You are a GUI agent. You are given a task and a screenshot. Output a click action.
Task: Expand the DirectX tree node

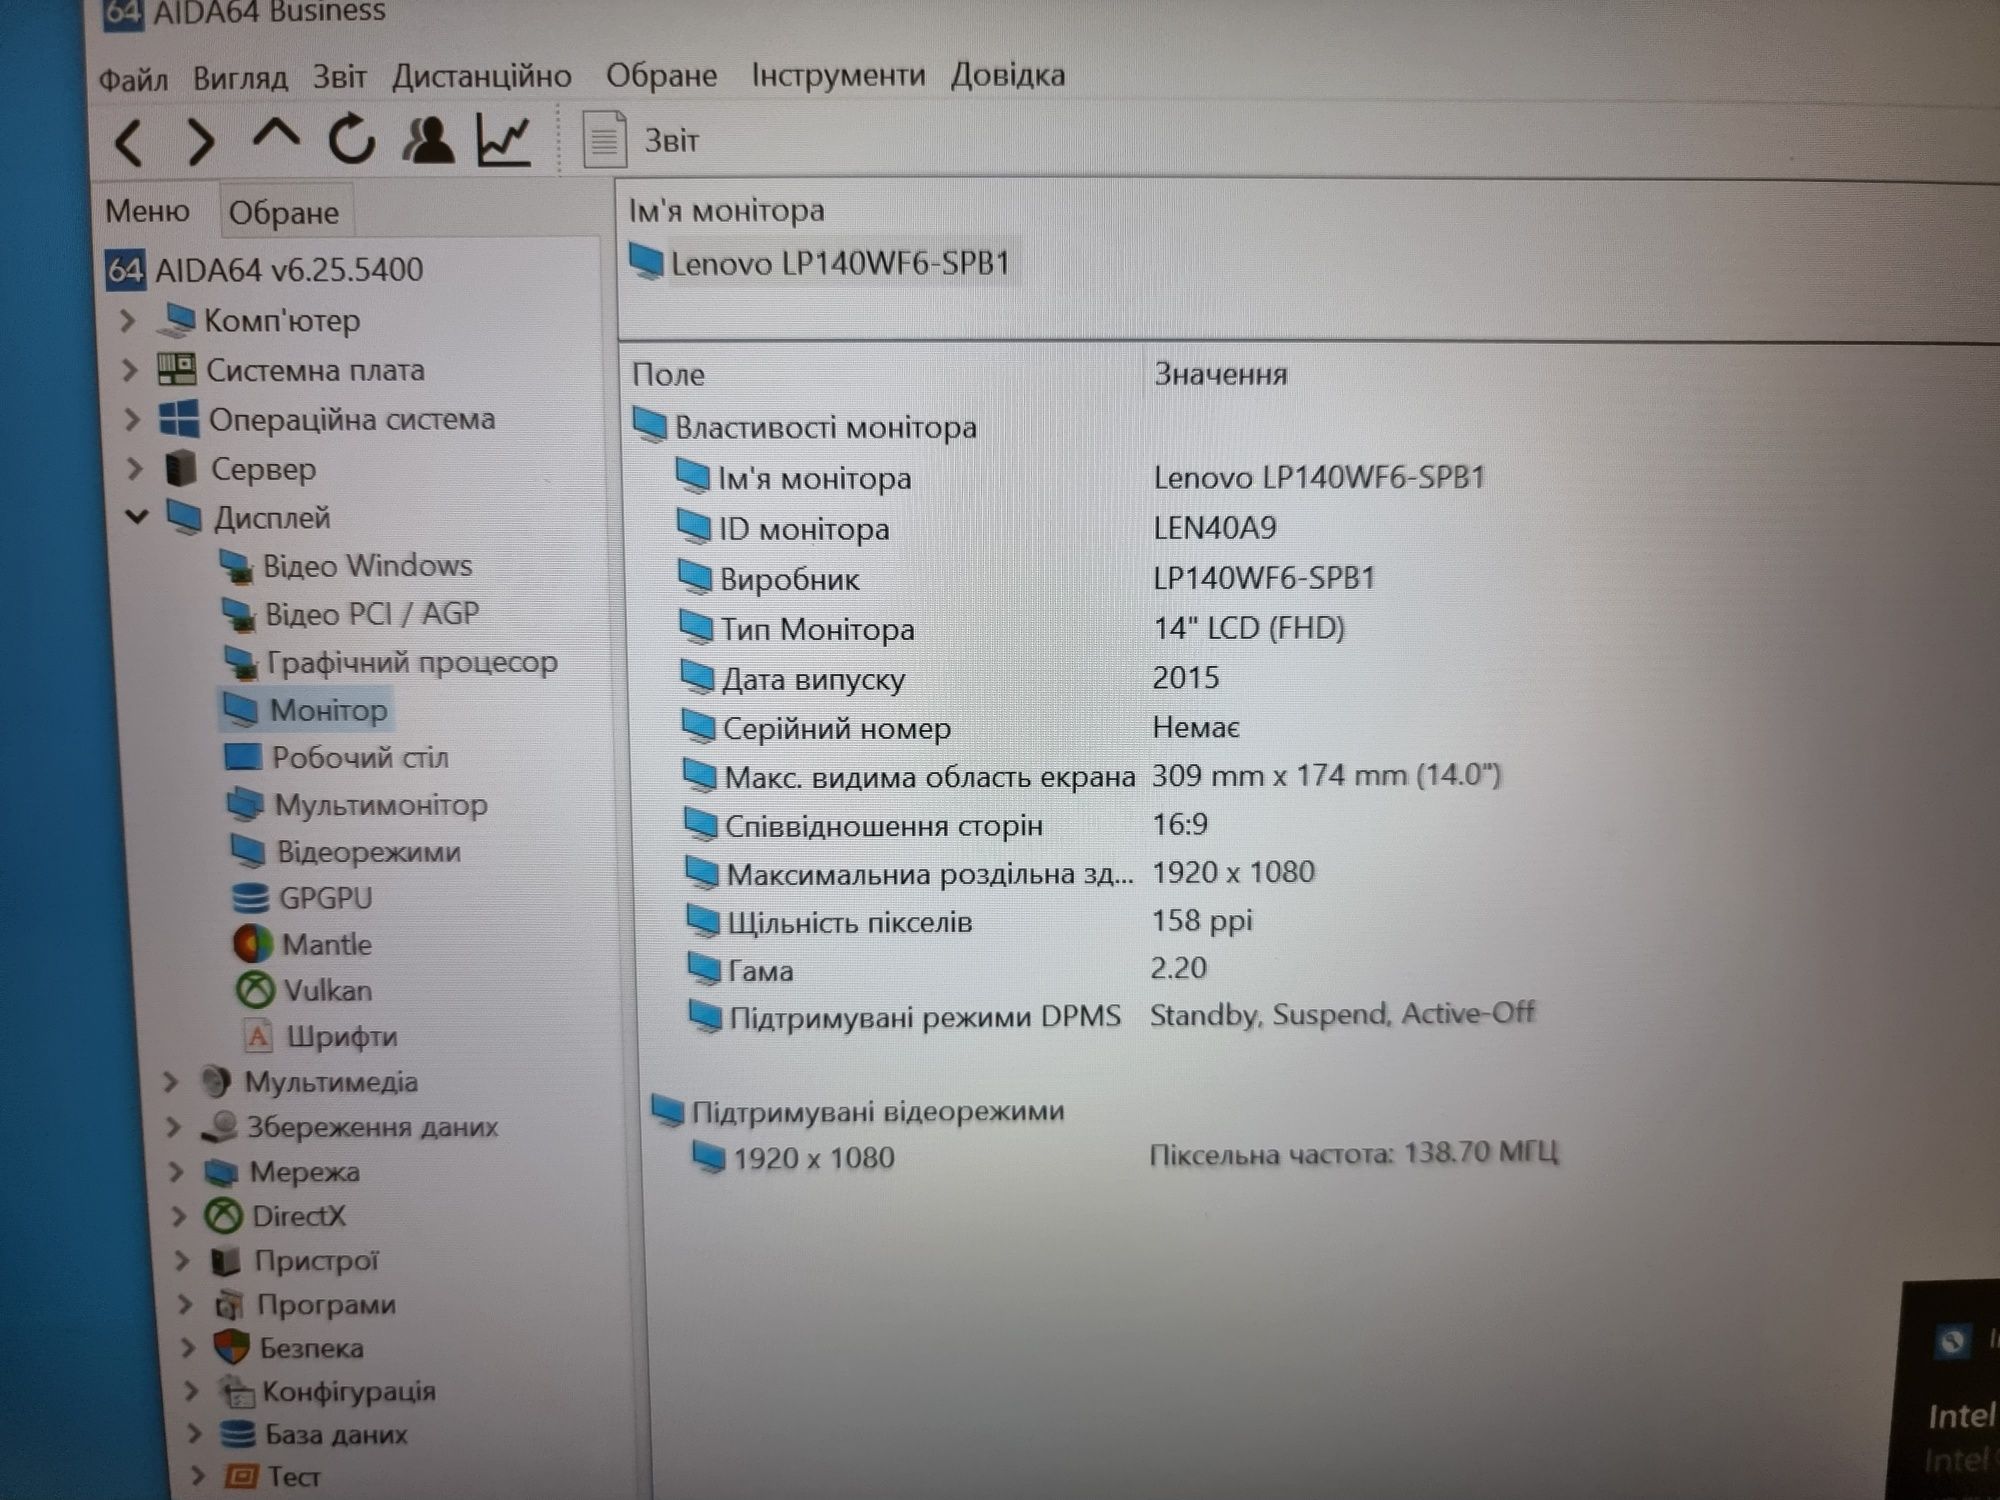179,1217
